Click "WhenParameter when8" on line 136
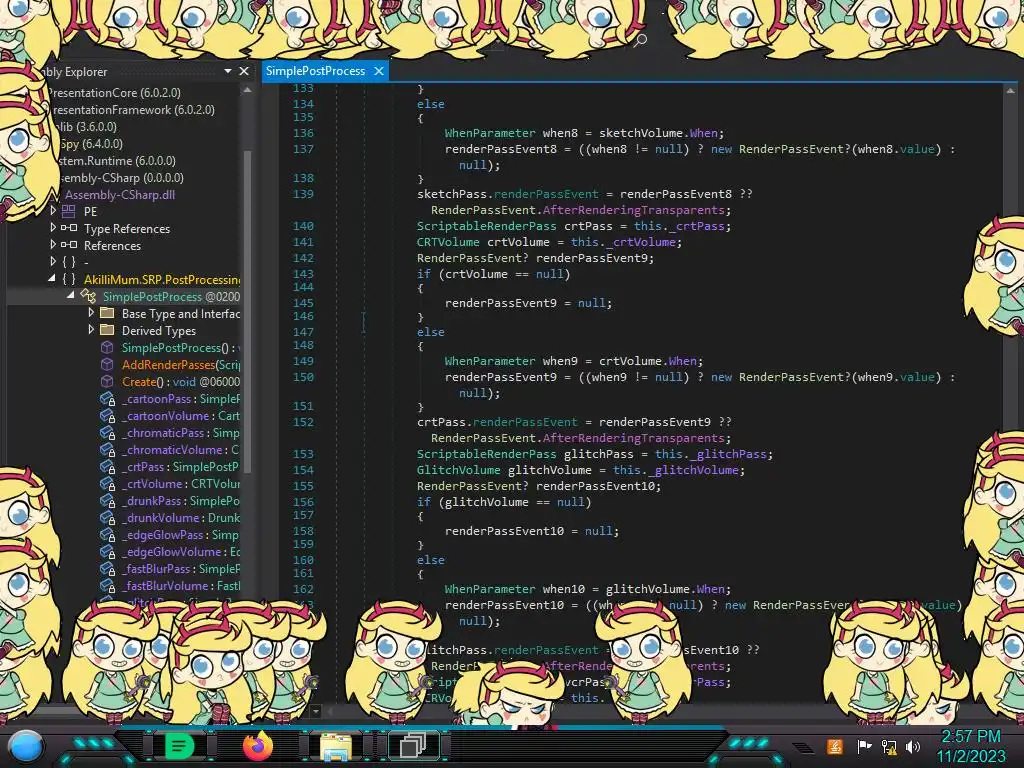Viewport: 1024px width, 768px height. point(511,133)
